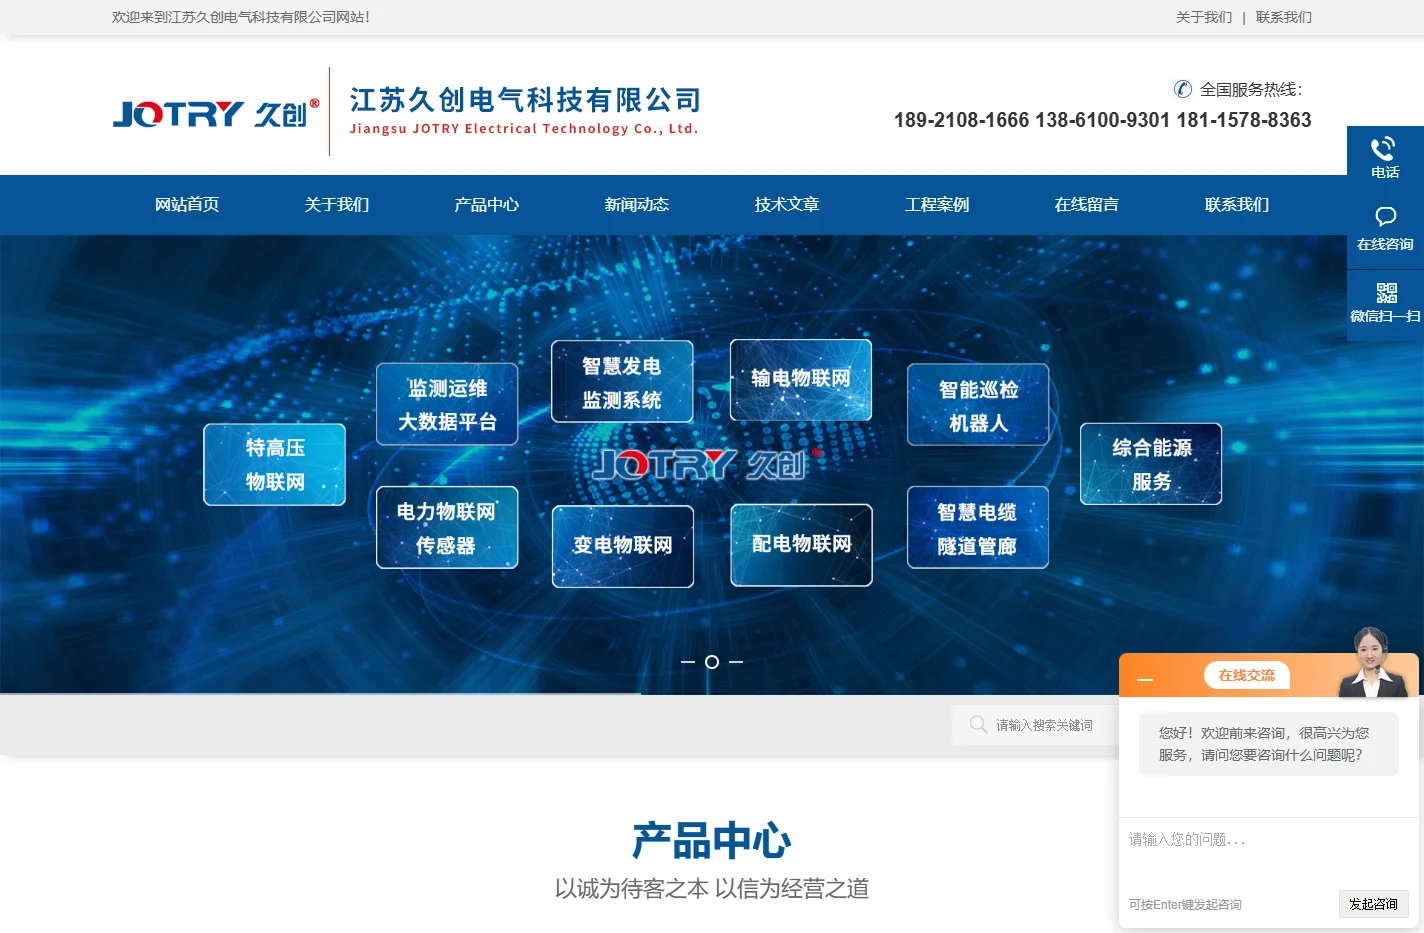This screenshot has width=1424, height=933.
Task: Click the 智慧电缆隧道管廊 tile
Action: pos(978,528)
